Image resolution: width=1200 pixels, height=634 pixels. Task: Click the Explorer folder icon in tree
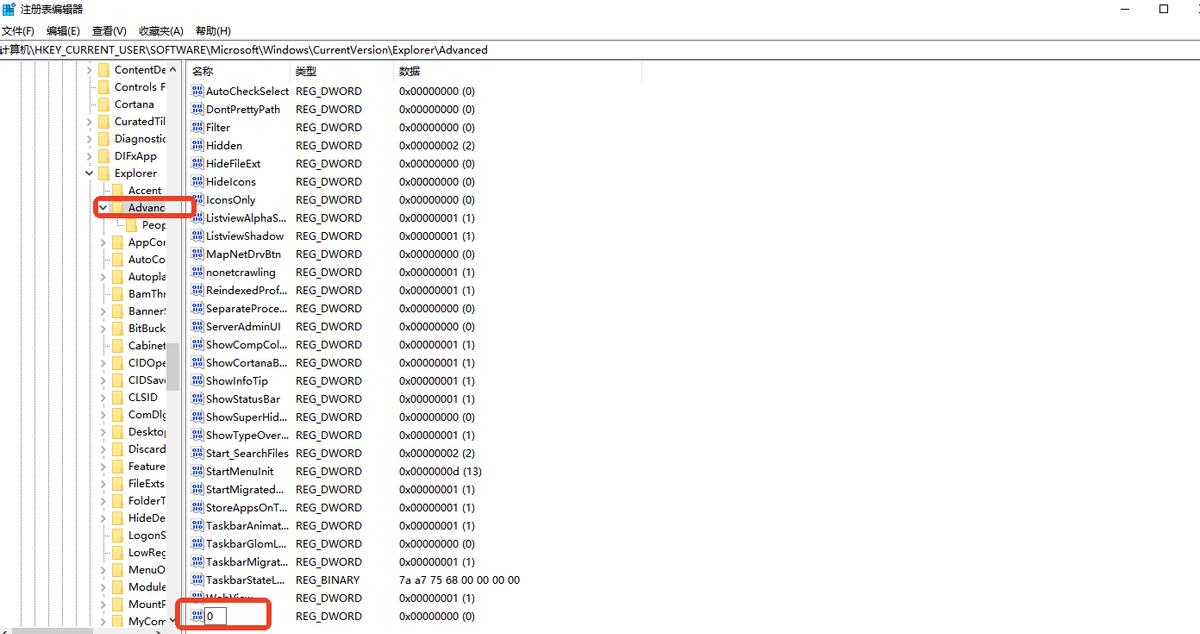(x=104, y=173)
